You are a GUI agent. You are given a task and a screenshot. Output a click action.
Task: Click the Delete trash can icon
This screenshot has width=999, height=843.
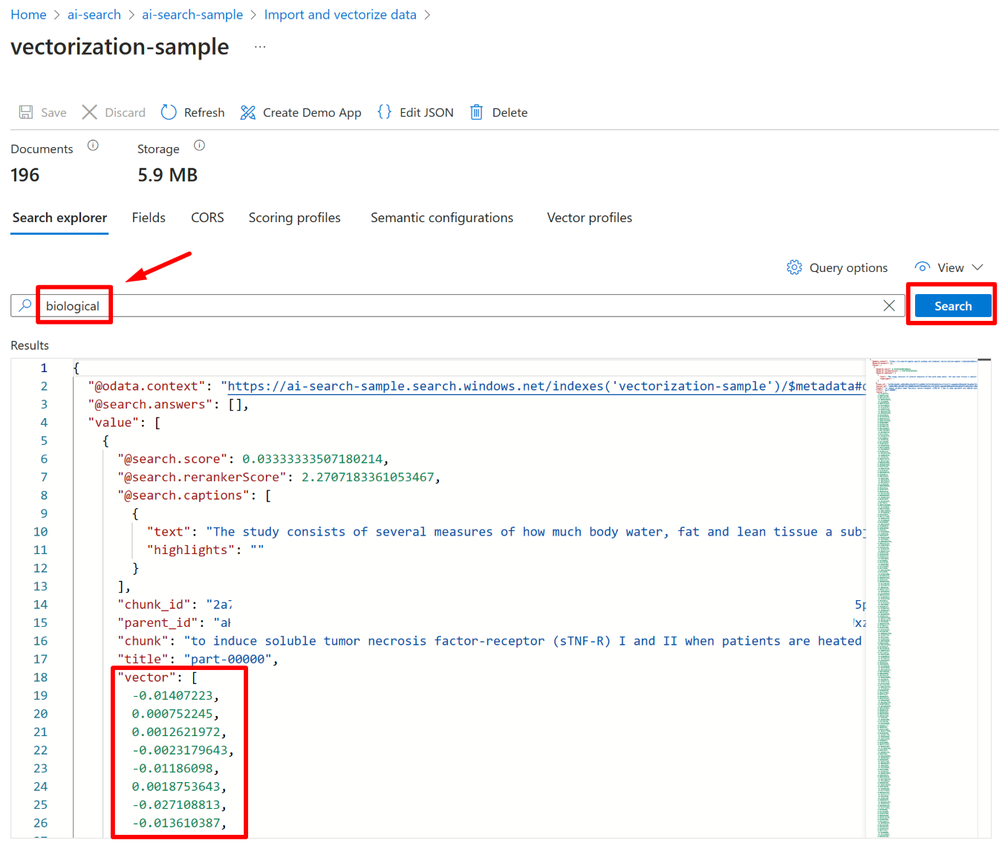pos(477,112)
